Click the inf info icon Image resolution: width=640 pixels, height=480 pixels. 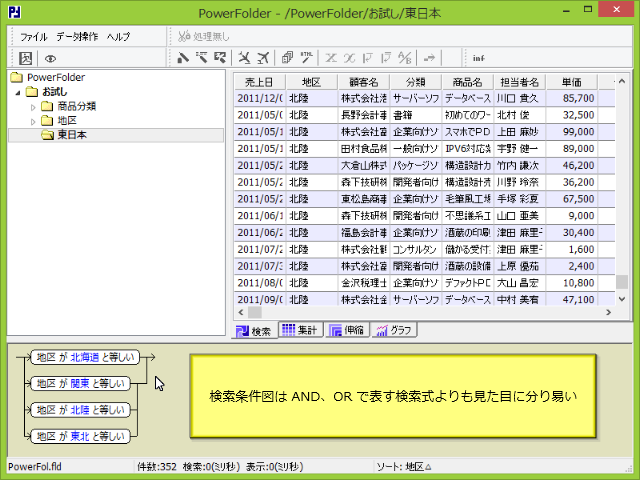coord(478,58)
